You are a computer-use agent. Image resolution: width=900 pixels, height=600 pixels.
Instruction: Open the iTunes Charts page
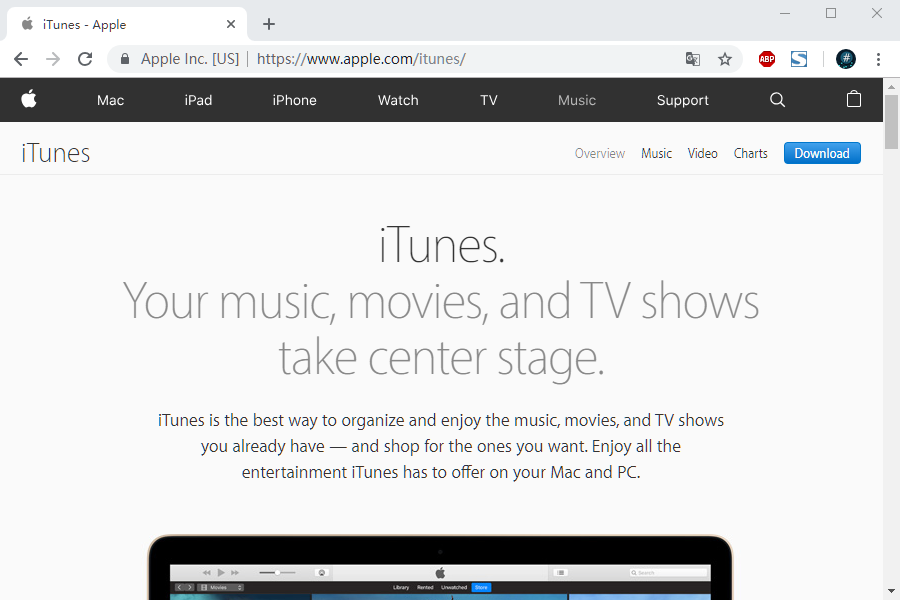(750, 153)
